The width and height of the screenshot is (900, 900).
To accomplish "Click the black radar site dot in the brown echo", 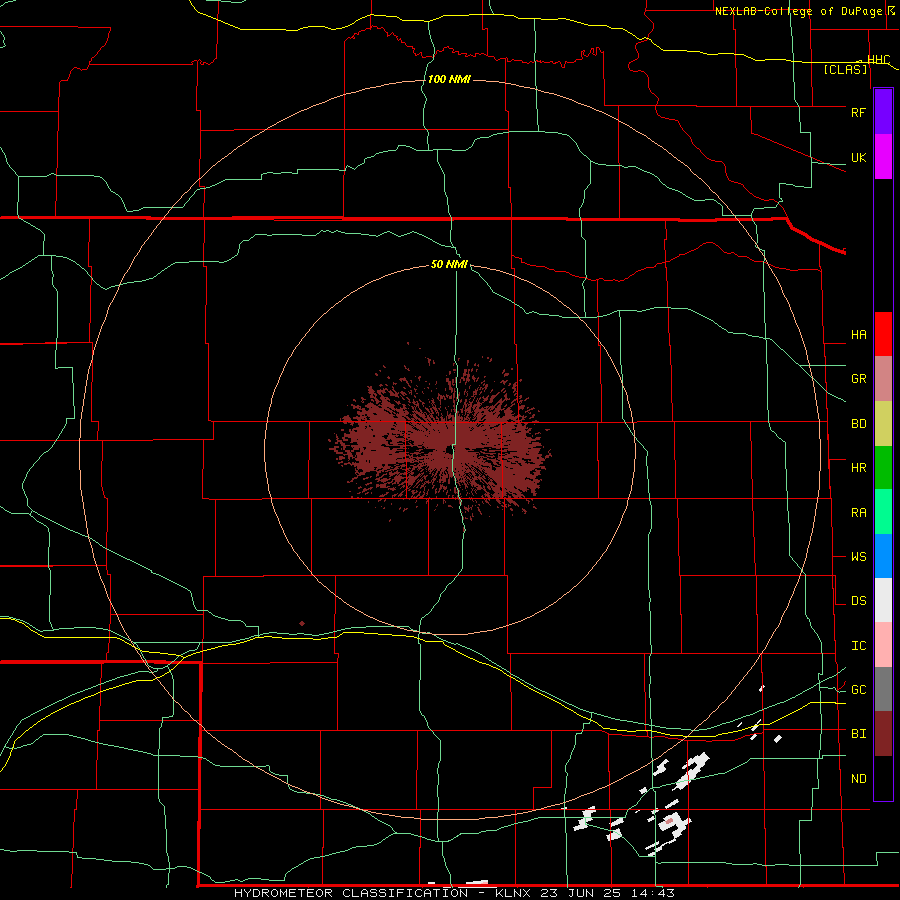I will click(449, 450).
